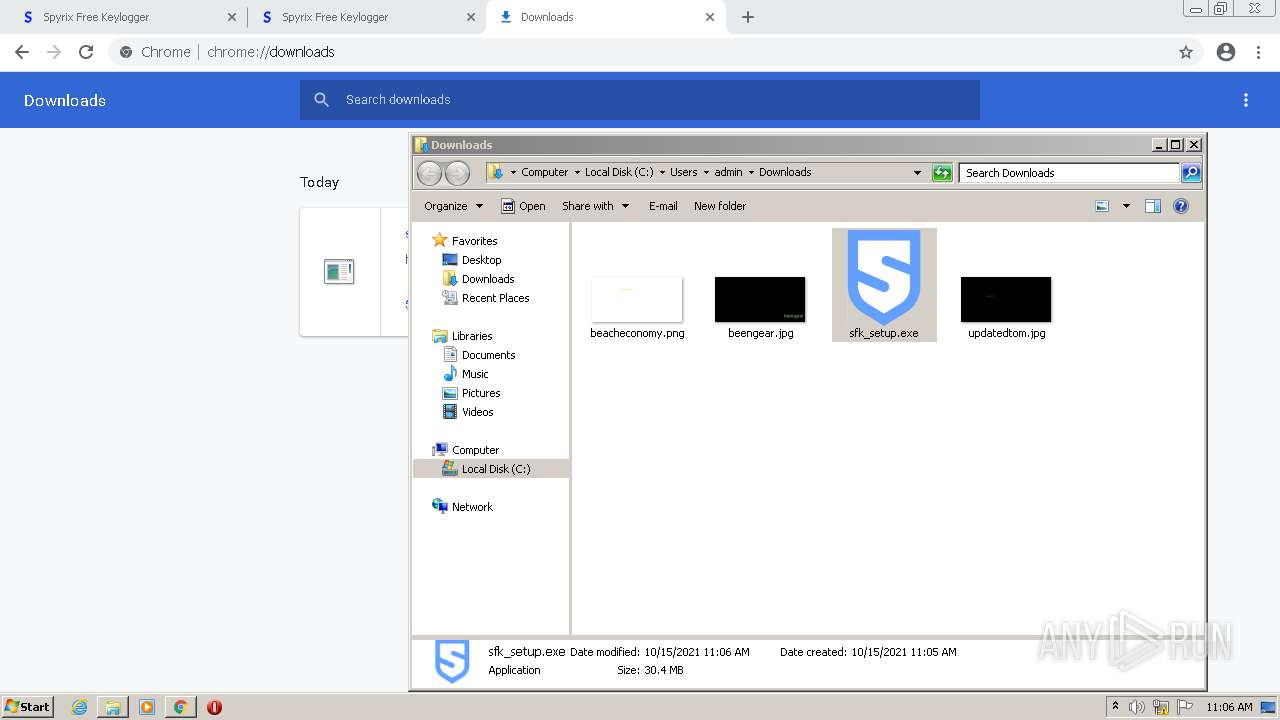Select Users breadcrumb segment
Viewport: 1280px width, 720px height.
[684, 172]
